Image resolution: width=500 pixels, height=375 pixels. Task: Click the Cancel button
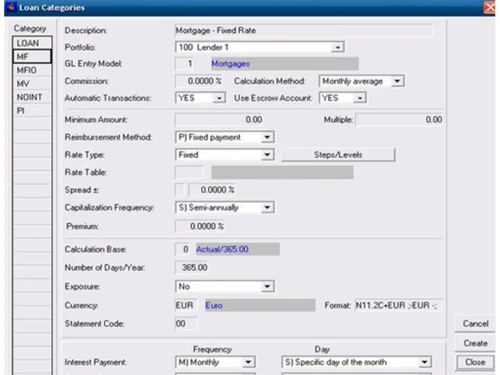[x=475, y=324]
